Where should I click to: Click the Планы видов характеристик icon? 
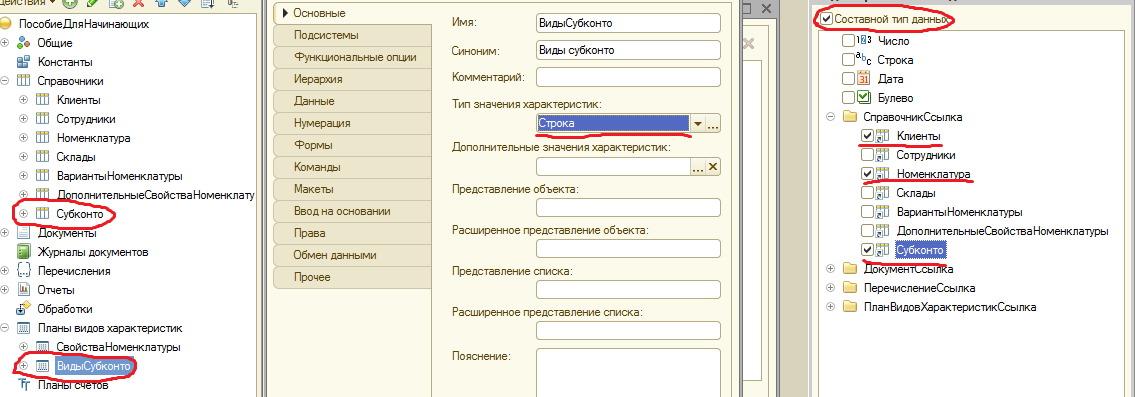[23, 328]
